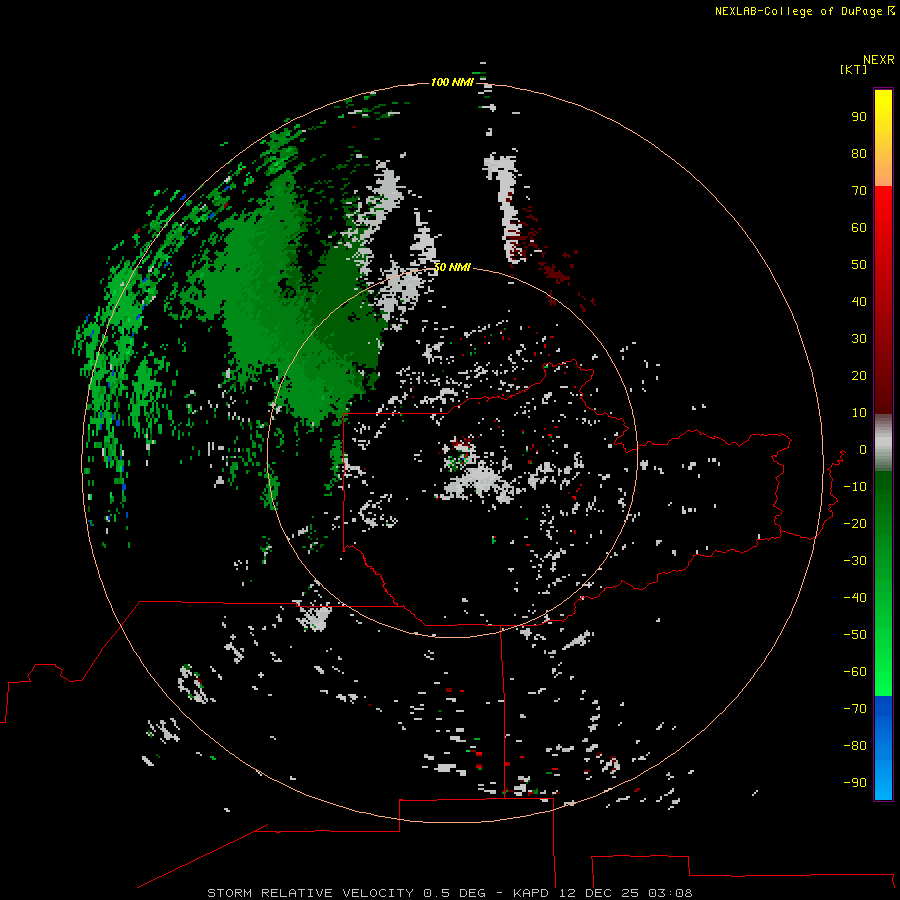
Task: Click the 0.5 DEG elevation label
Action: (x=455, y=893)
